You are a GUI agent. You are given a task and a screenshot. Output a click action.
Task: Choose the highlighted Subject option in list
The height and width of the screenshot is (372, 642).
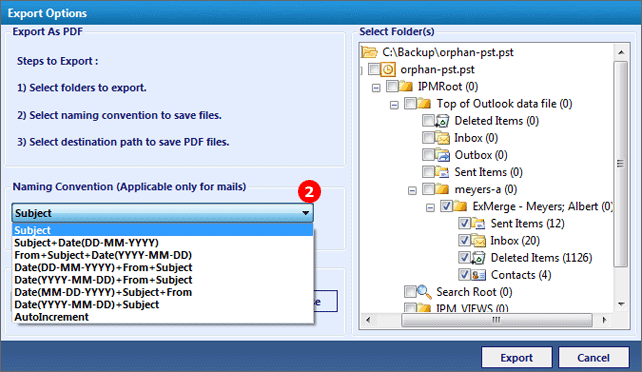pyautogui.click(x=163, y=230)
